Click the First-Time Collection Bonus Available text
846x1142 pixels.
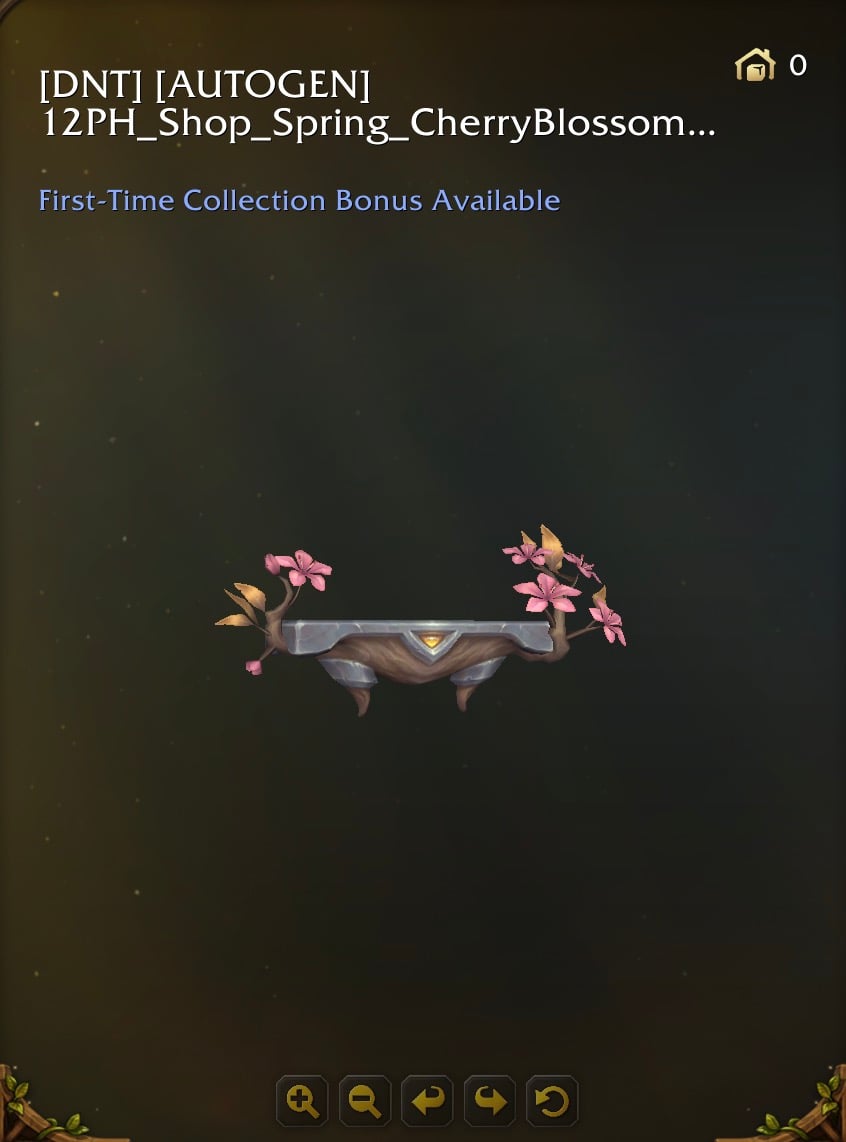click(299, 200)
